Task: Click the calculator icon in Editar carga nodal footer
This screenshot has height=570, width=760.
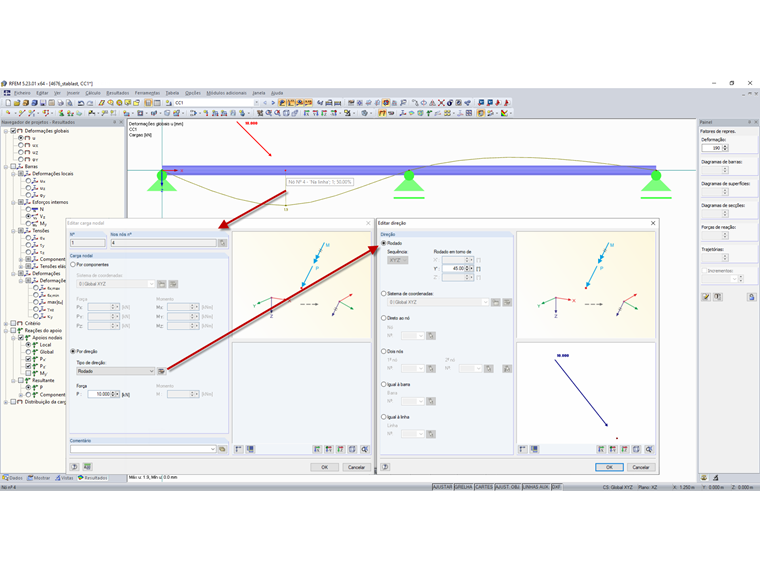Action: click(x=87, y=467)
